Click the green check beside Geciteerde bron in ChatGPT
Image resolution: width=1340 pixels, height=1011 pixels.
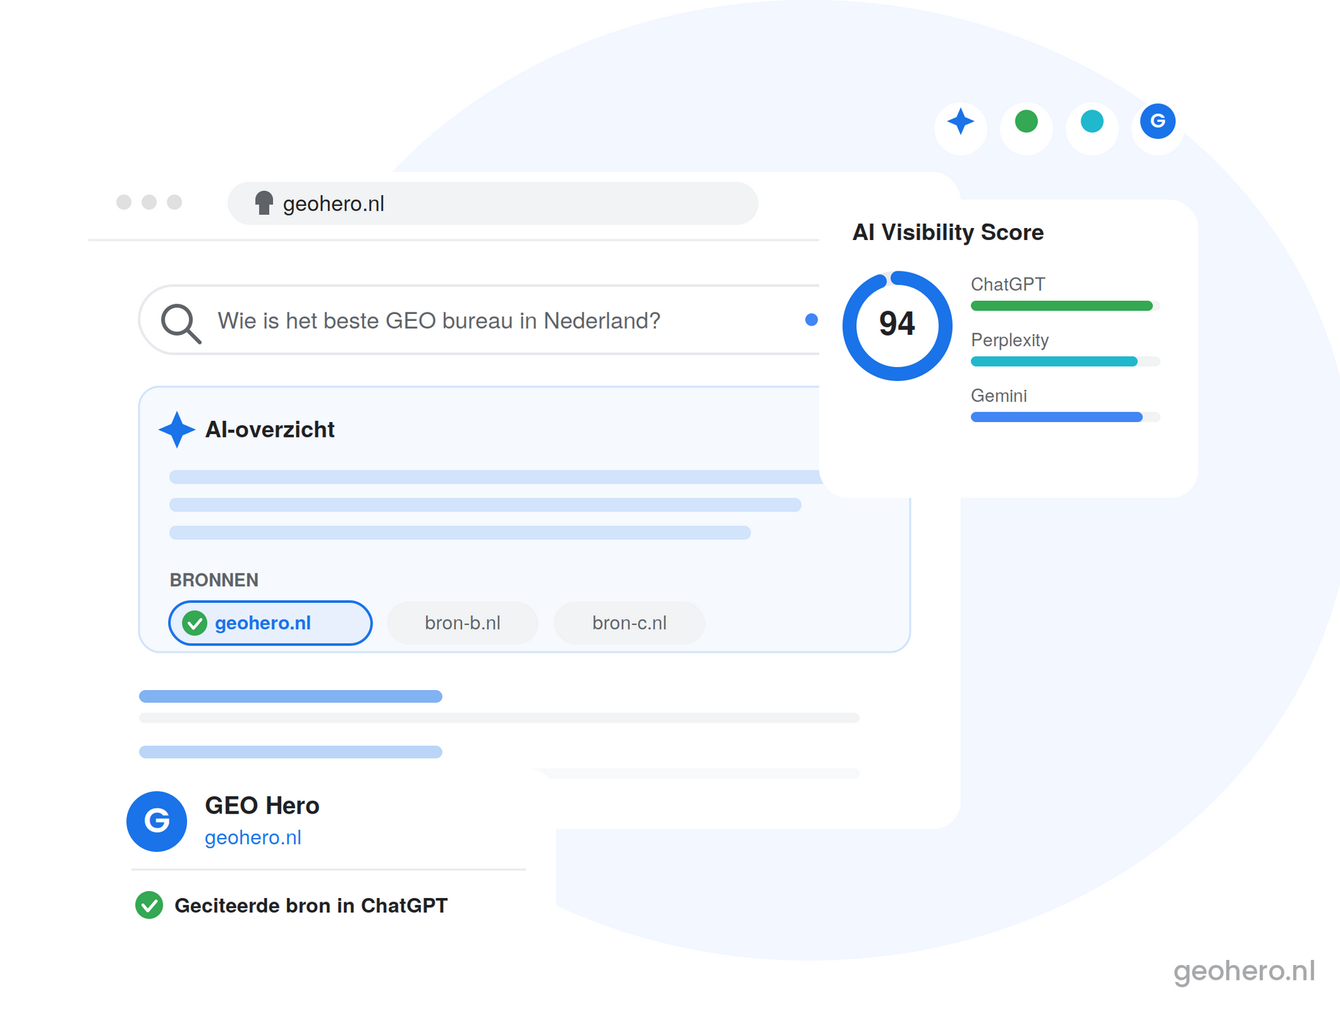(x=149, y=905)
